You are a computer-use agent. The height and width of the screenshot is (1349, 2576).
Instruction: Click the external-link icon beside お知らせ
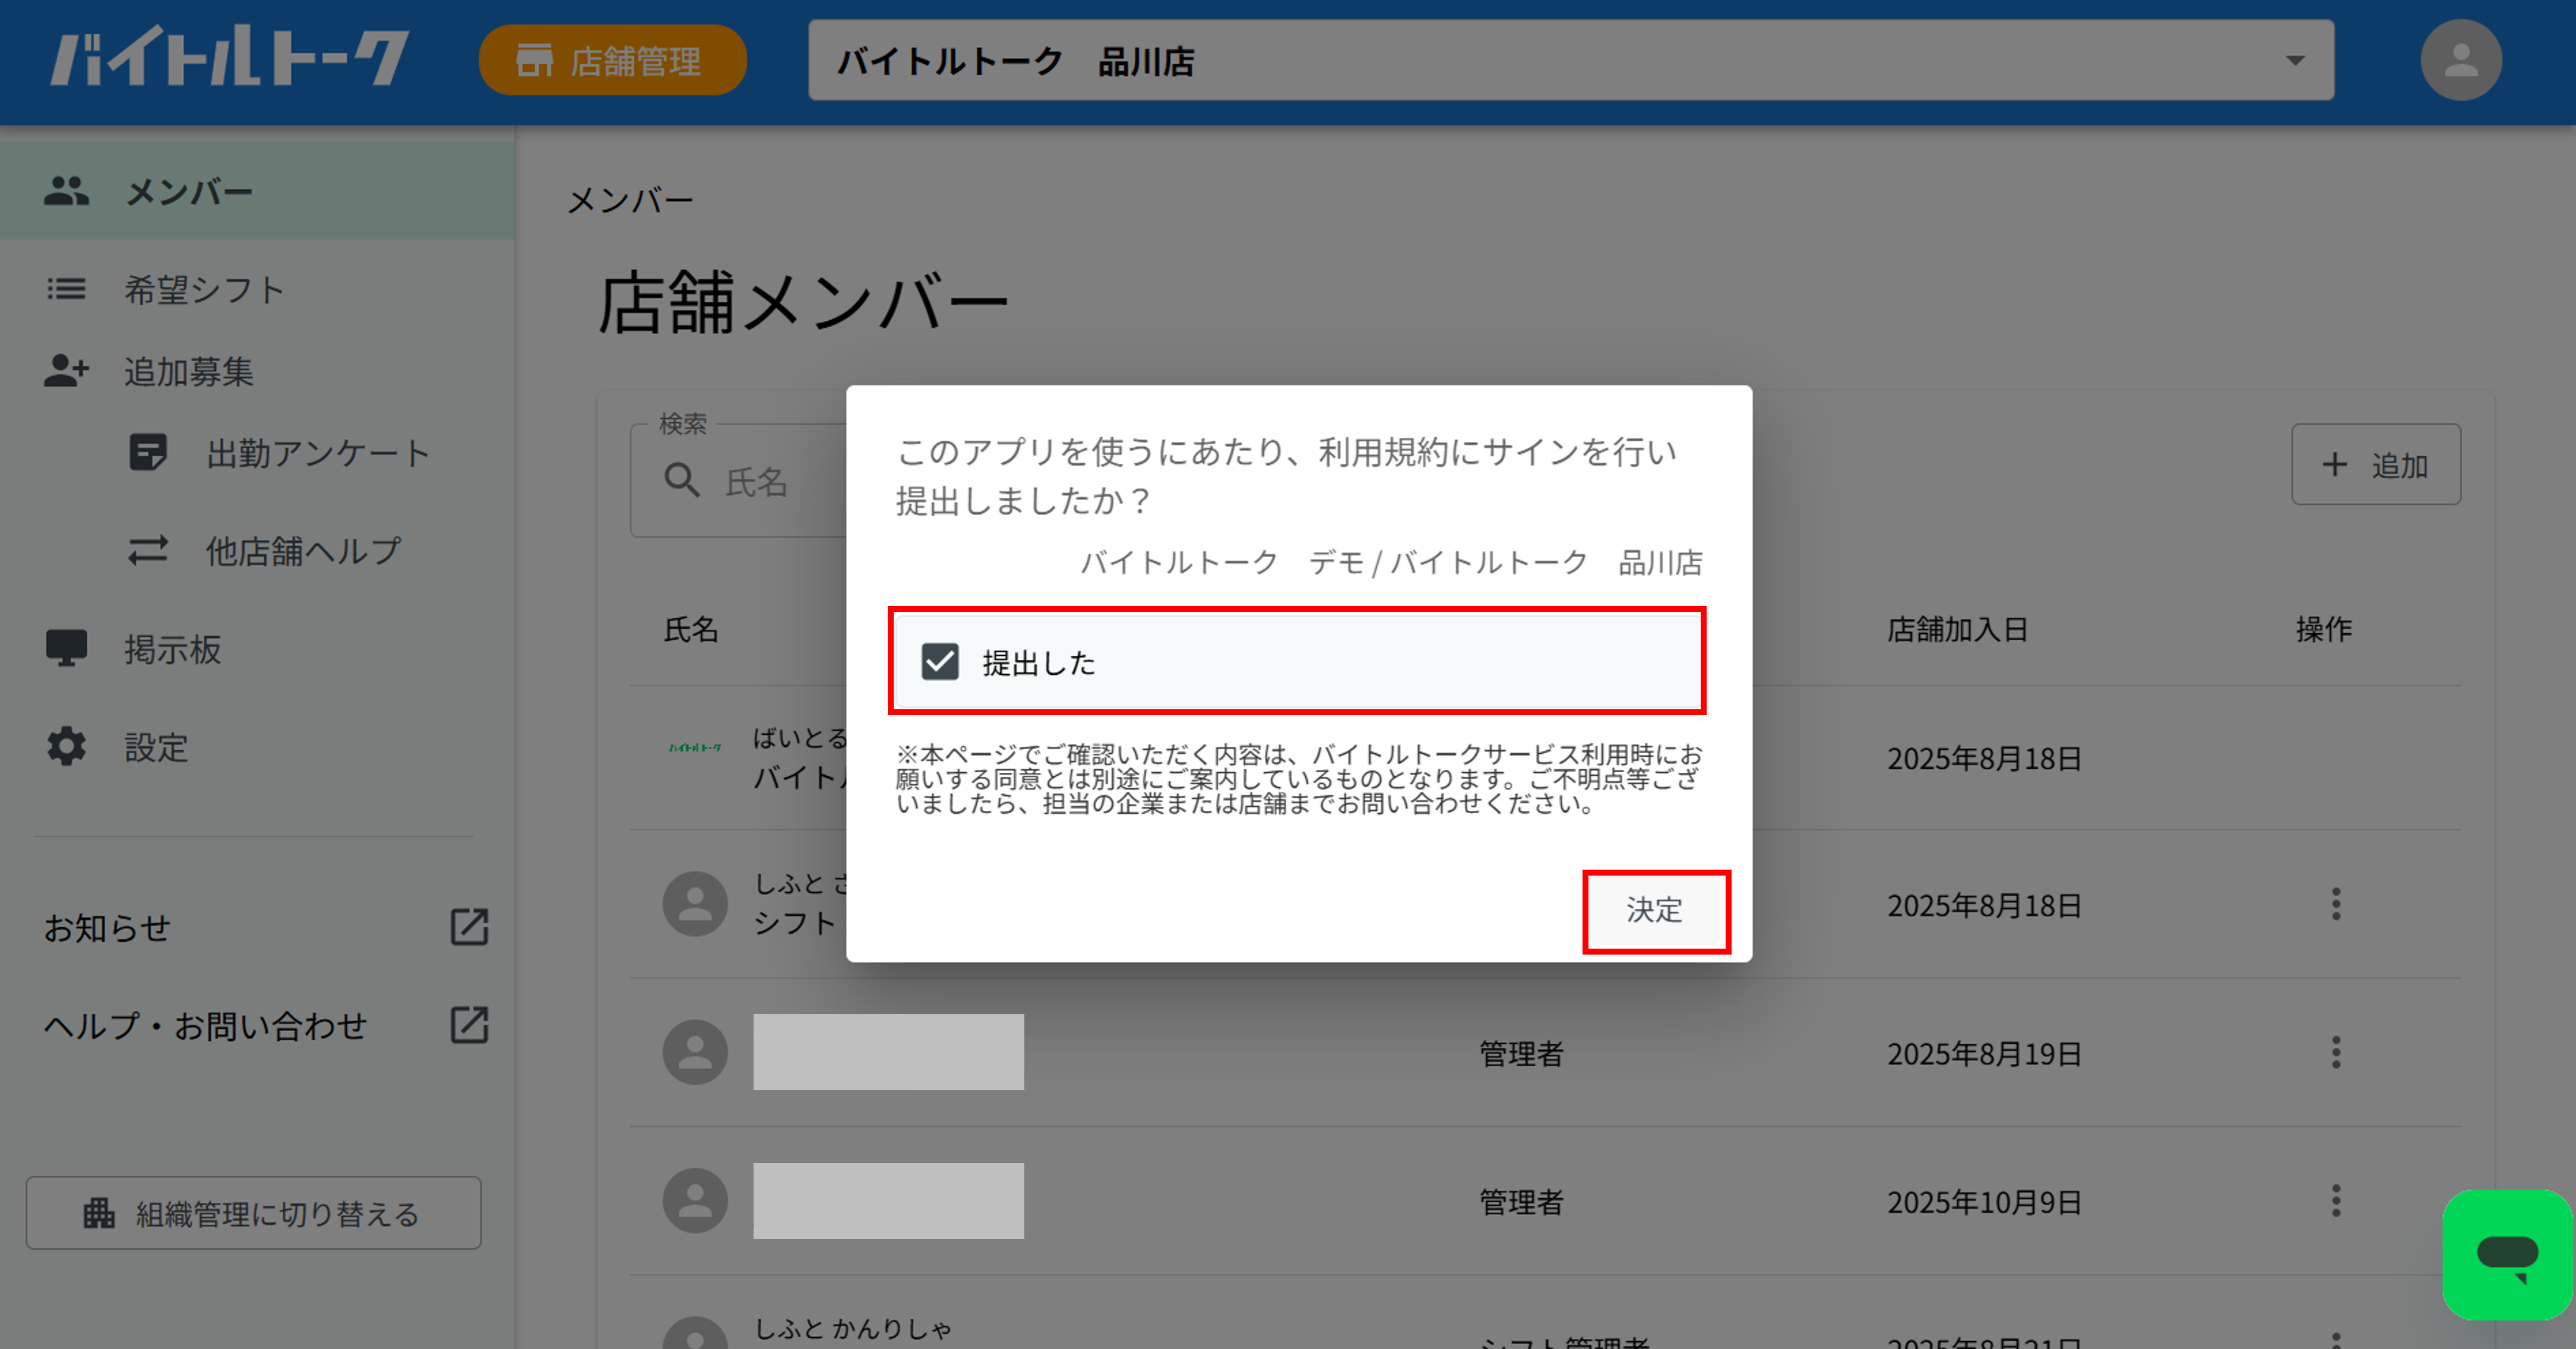469,927
